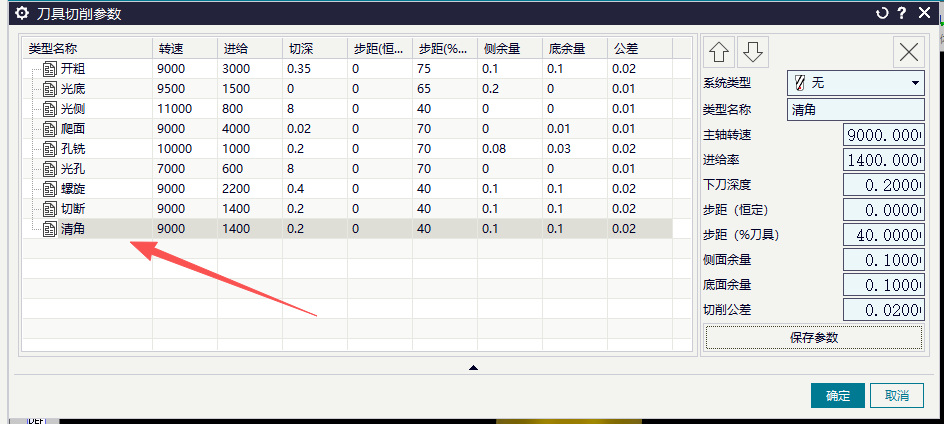Confirm with the 确定 button

838,396
